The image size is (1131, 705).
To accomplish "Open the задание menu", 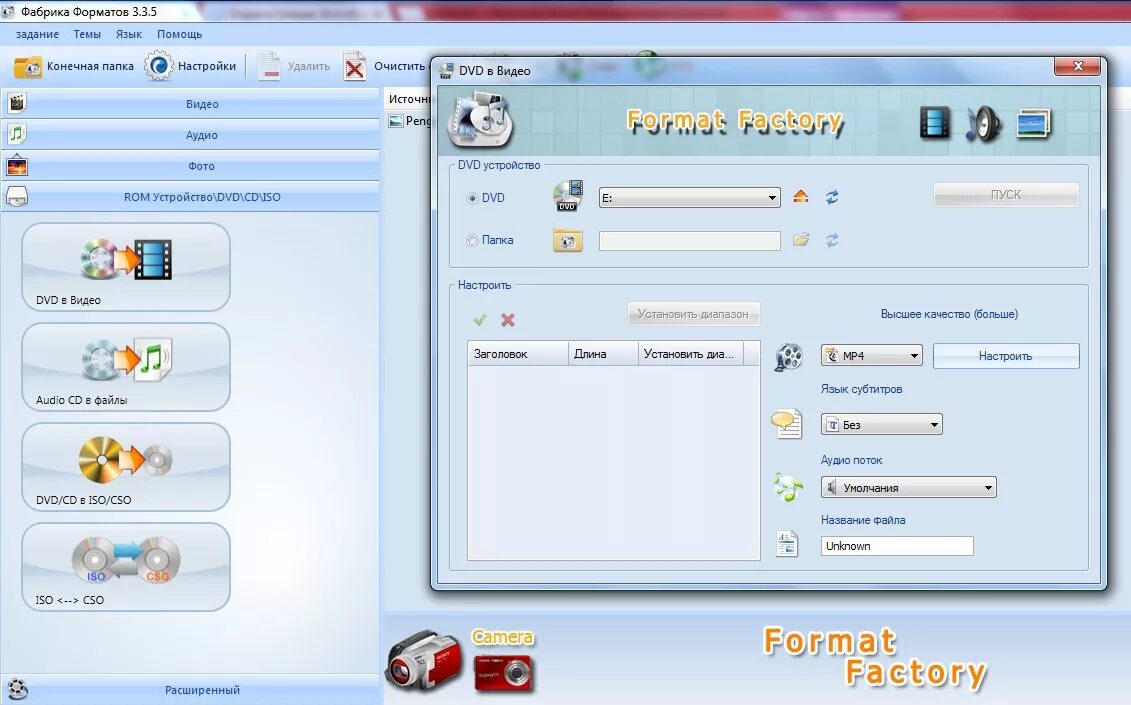I will [37, 34].
